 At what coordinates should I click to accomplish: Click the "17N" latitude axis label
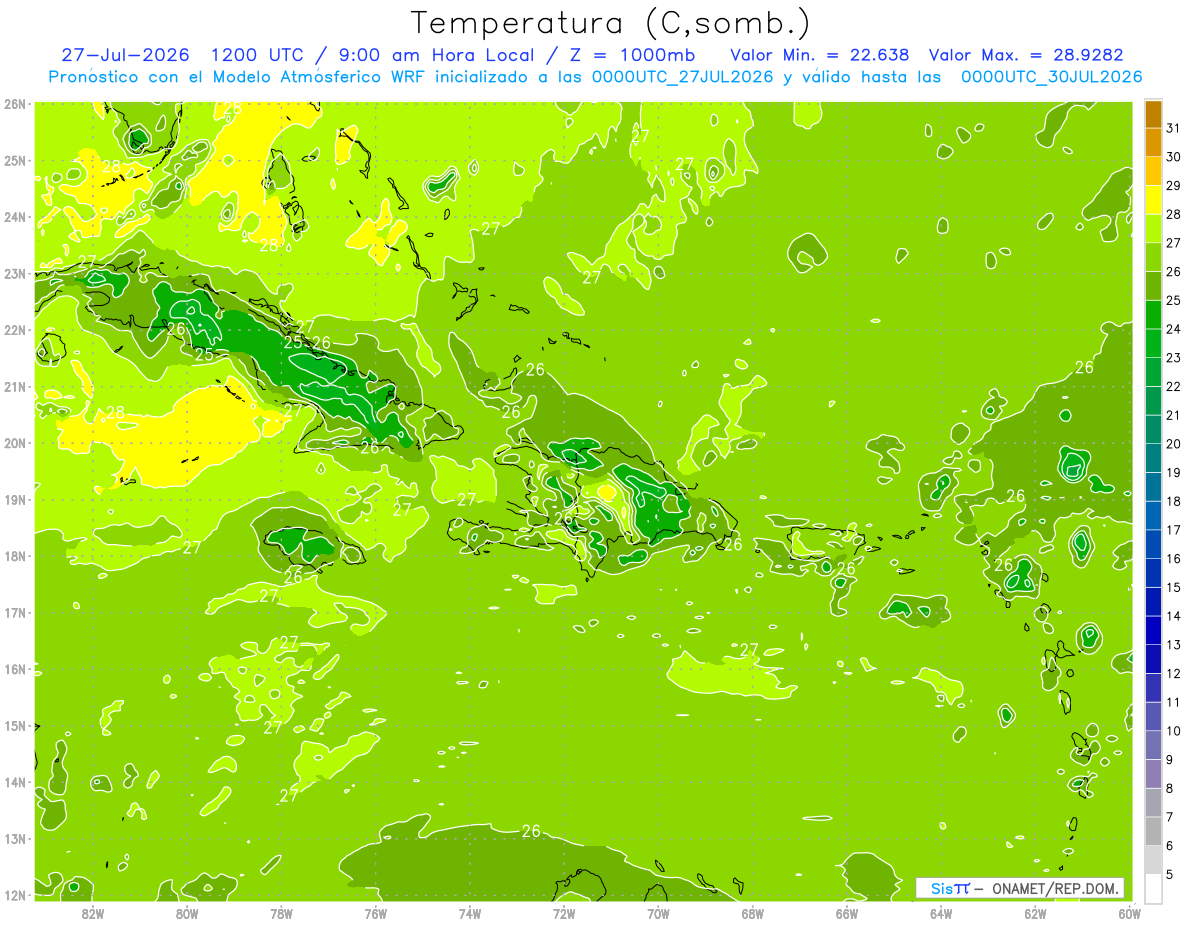[15, 612]
